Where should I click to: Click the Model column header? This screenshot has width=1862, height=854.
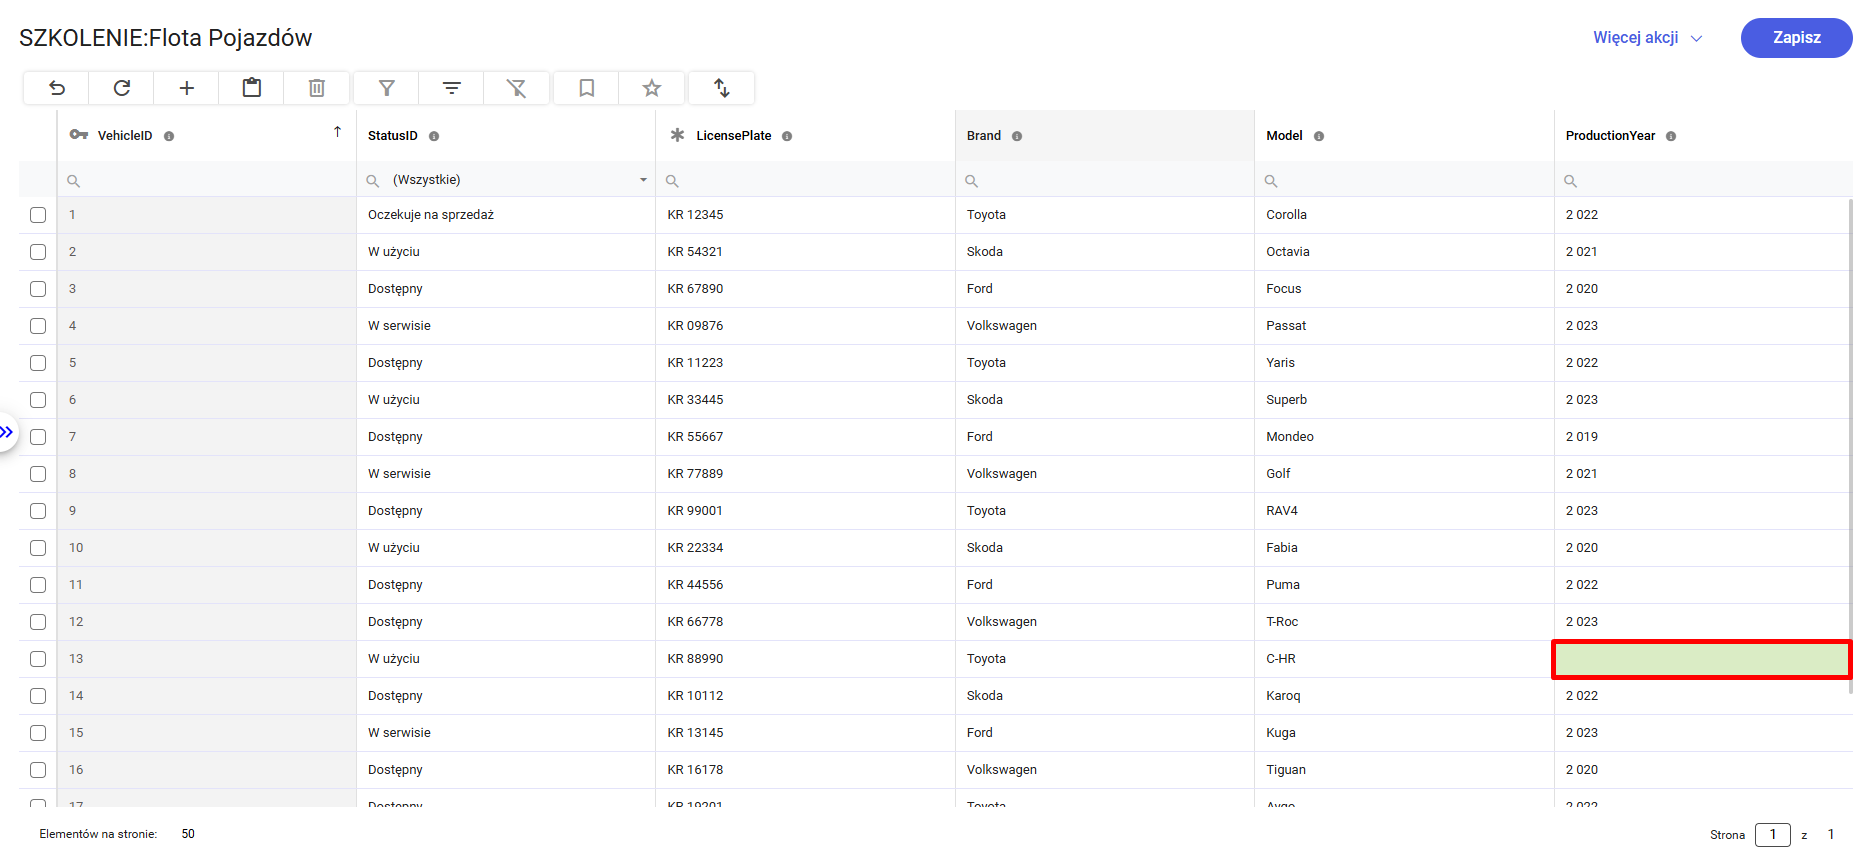tap(1284, 136)
